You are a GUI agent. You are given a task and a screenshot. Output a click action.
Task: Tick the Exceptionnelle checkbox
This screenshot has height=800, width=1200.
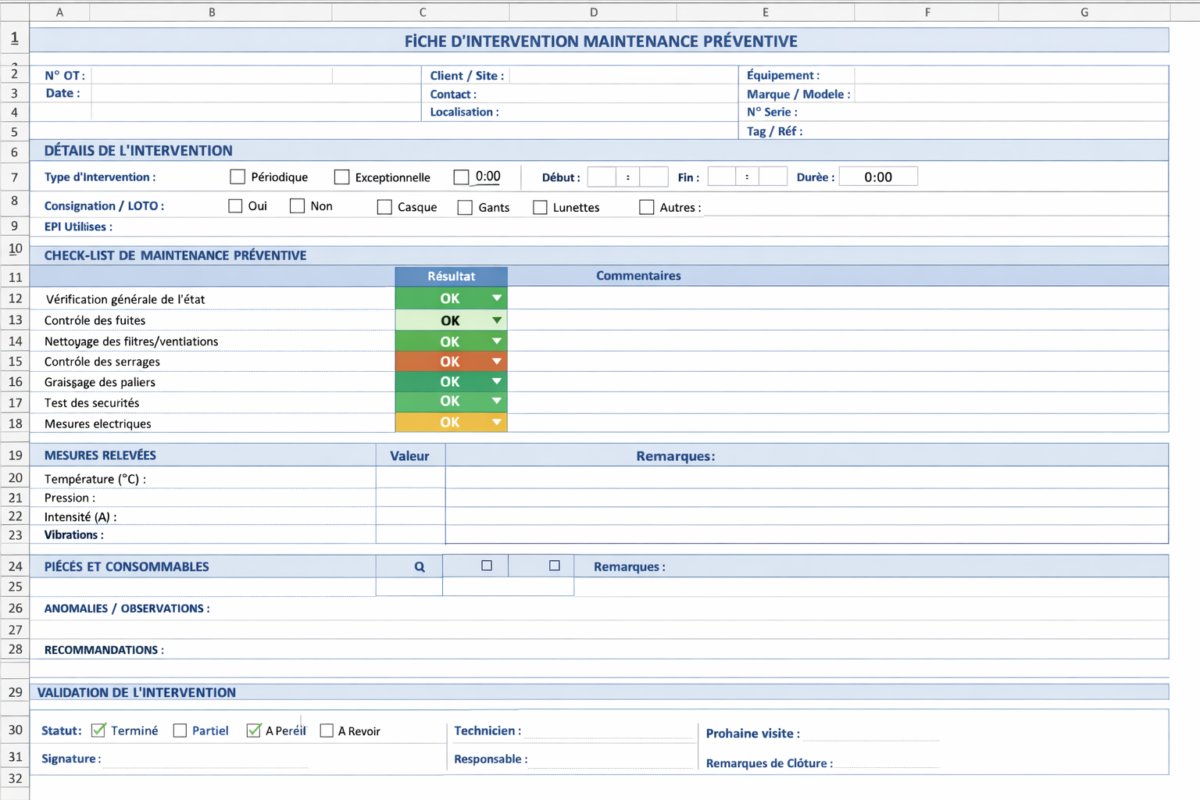342,177
